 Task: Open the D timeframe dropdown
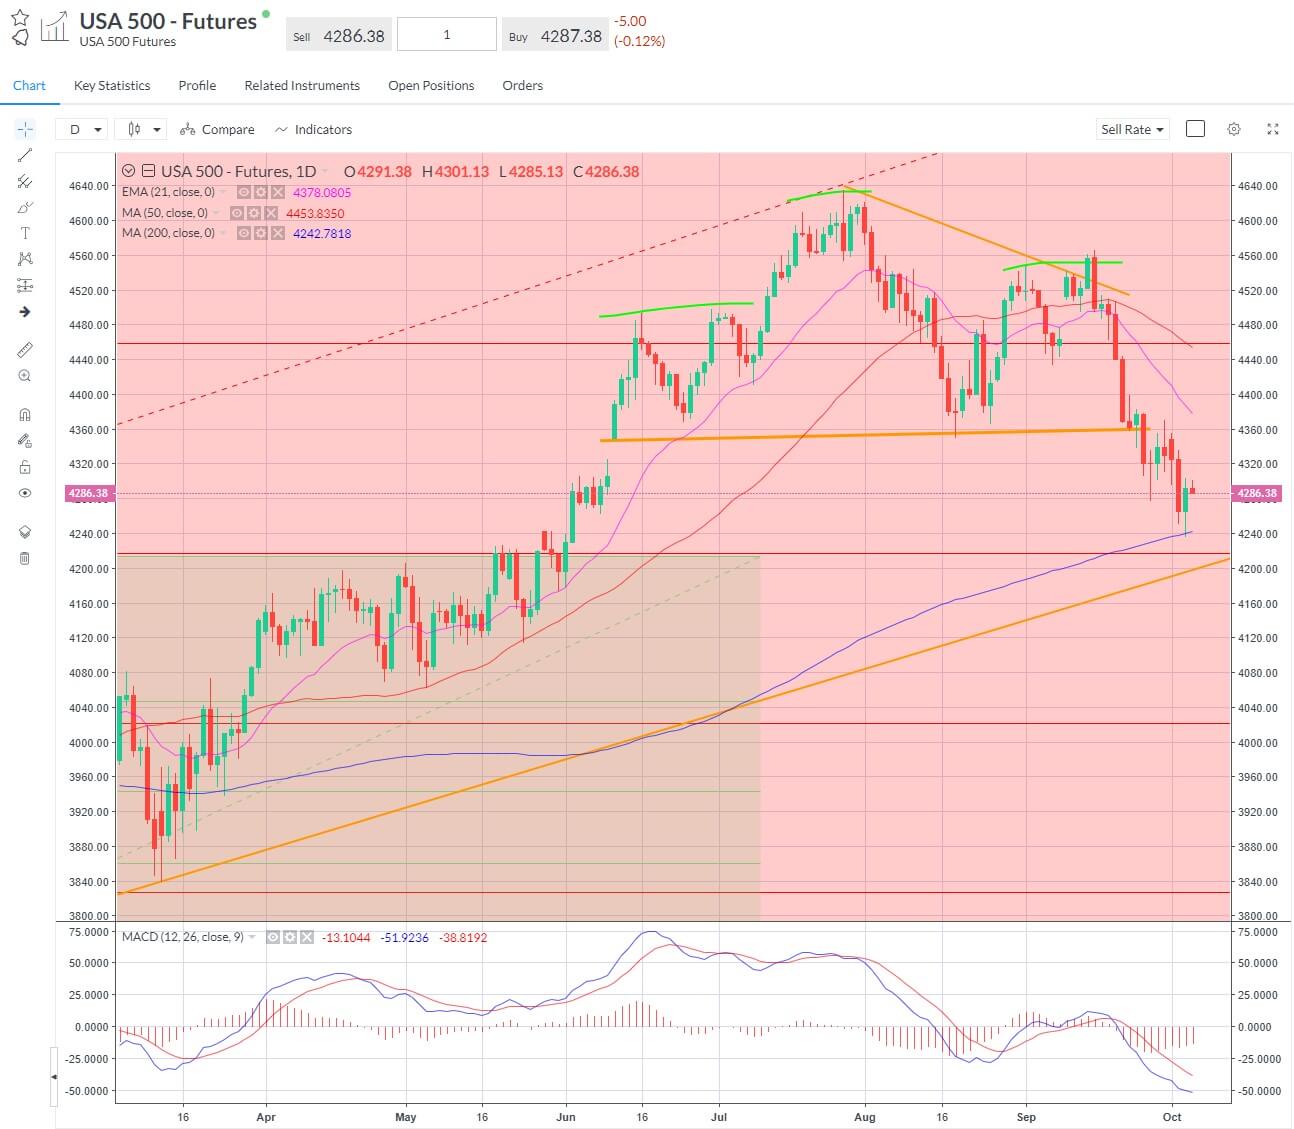82,129
